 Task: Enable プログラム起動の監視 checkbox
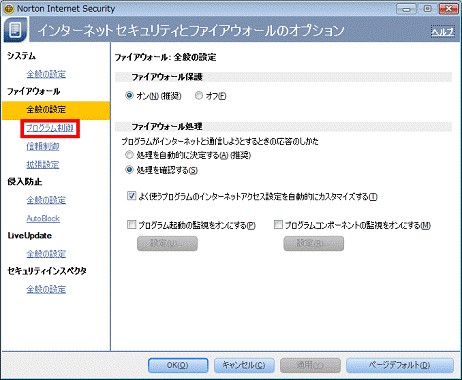point(132,225)
